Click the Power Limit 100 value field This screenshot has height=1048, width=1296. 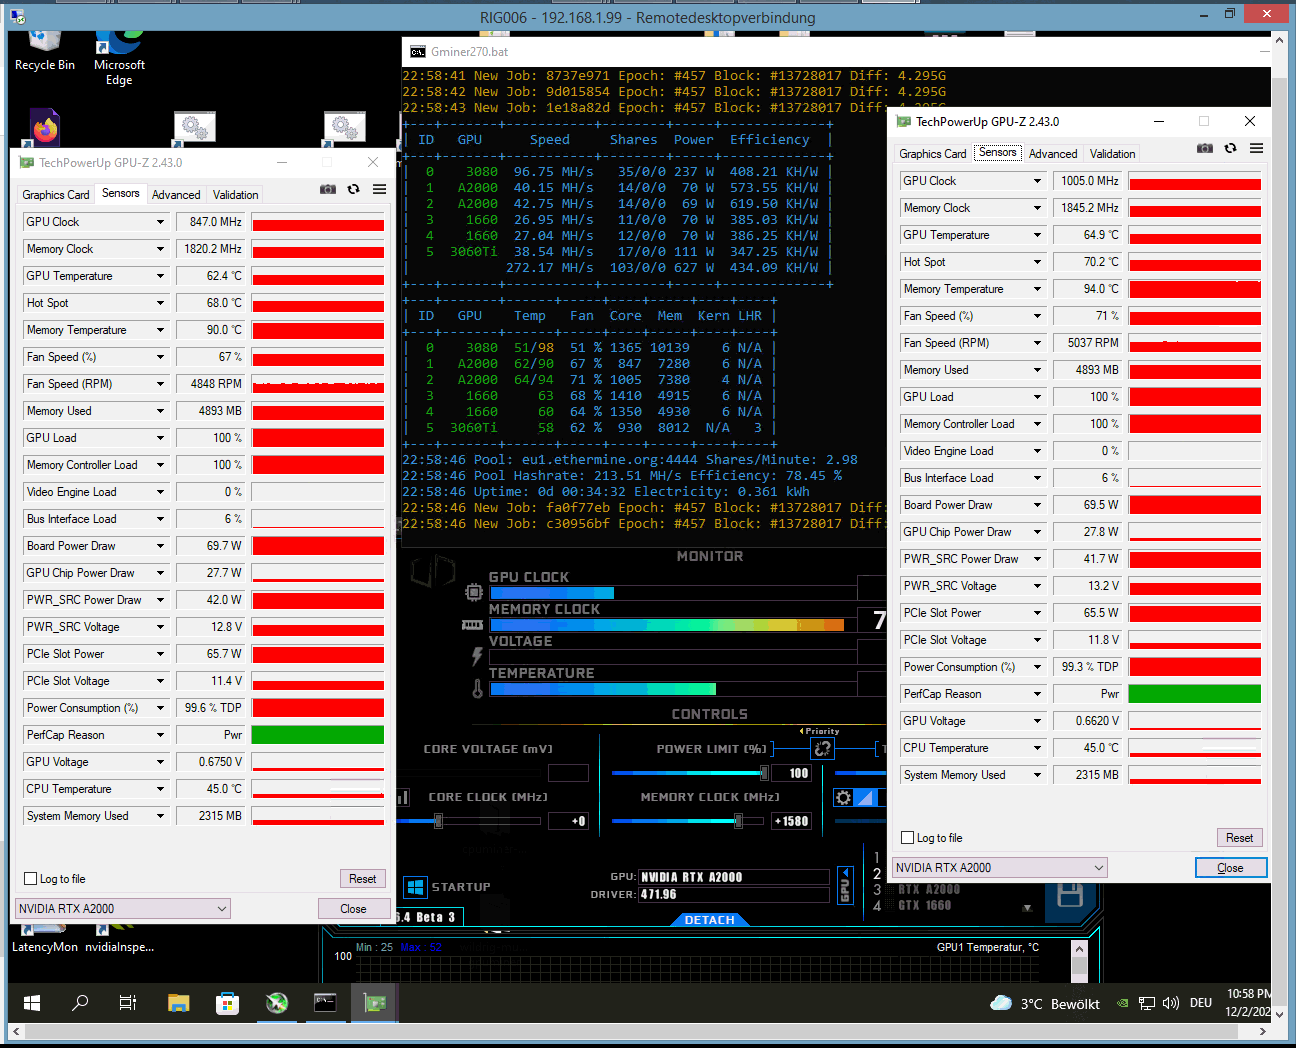point(791,773)
